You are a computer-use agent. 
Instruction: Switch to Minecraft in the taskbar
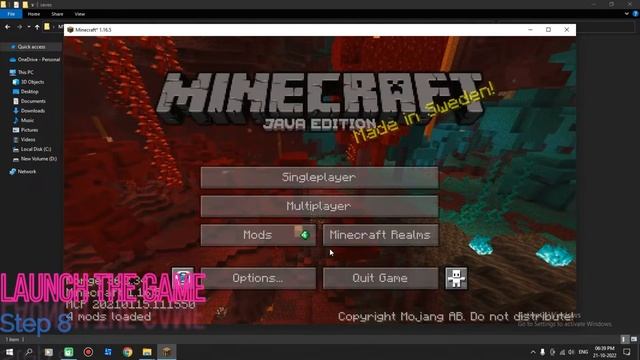pyautogui.click(x=167, y=352)
